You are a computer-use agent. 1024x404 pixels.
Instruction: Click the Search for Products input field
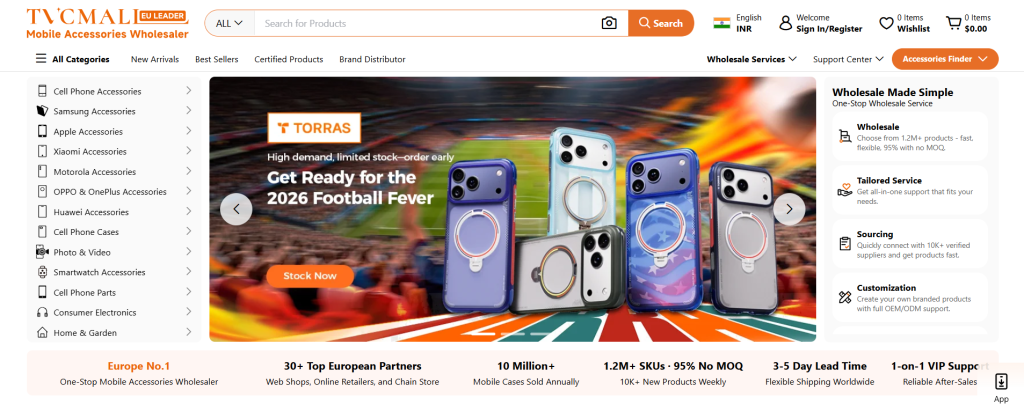pos(425,23)
